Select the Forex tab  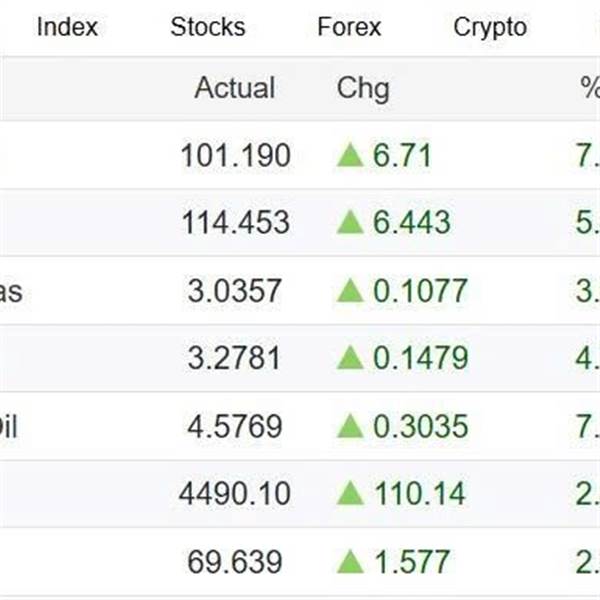[349, 27]
